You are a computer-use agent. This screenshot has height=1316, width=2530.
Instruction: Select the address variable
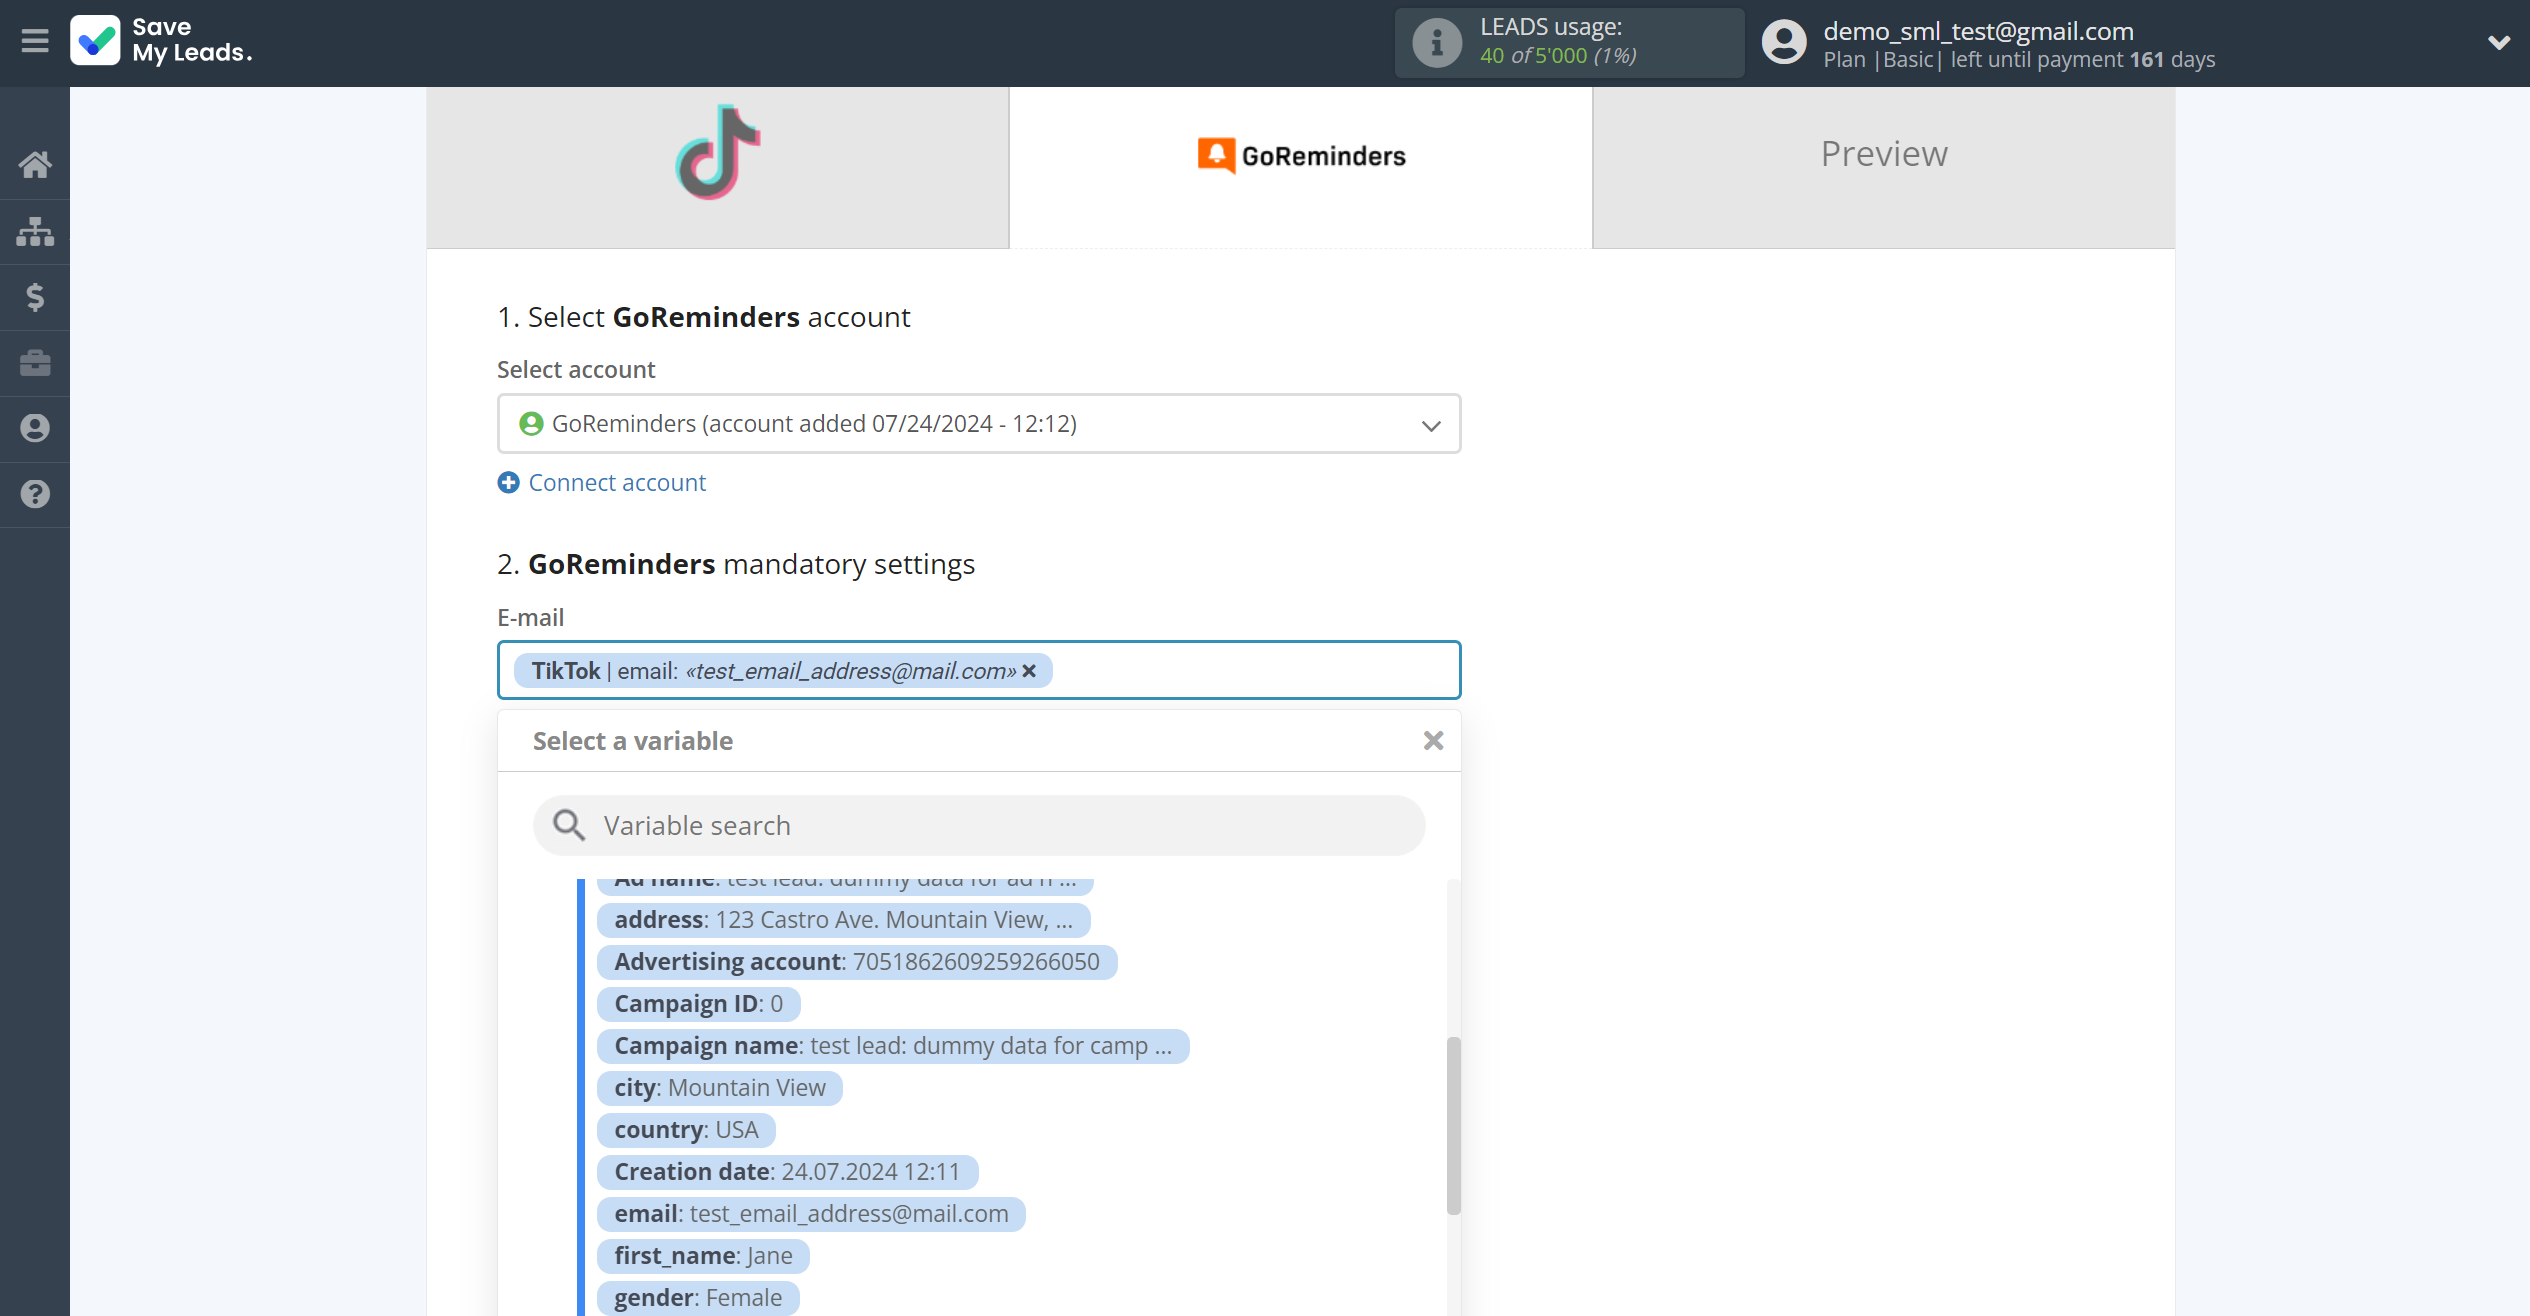pyautogui.click(x=843, y=920)
